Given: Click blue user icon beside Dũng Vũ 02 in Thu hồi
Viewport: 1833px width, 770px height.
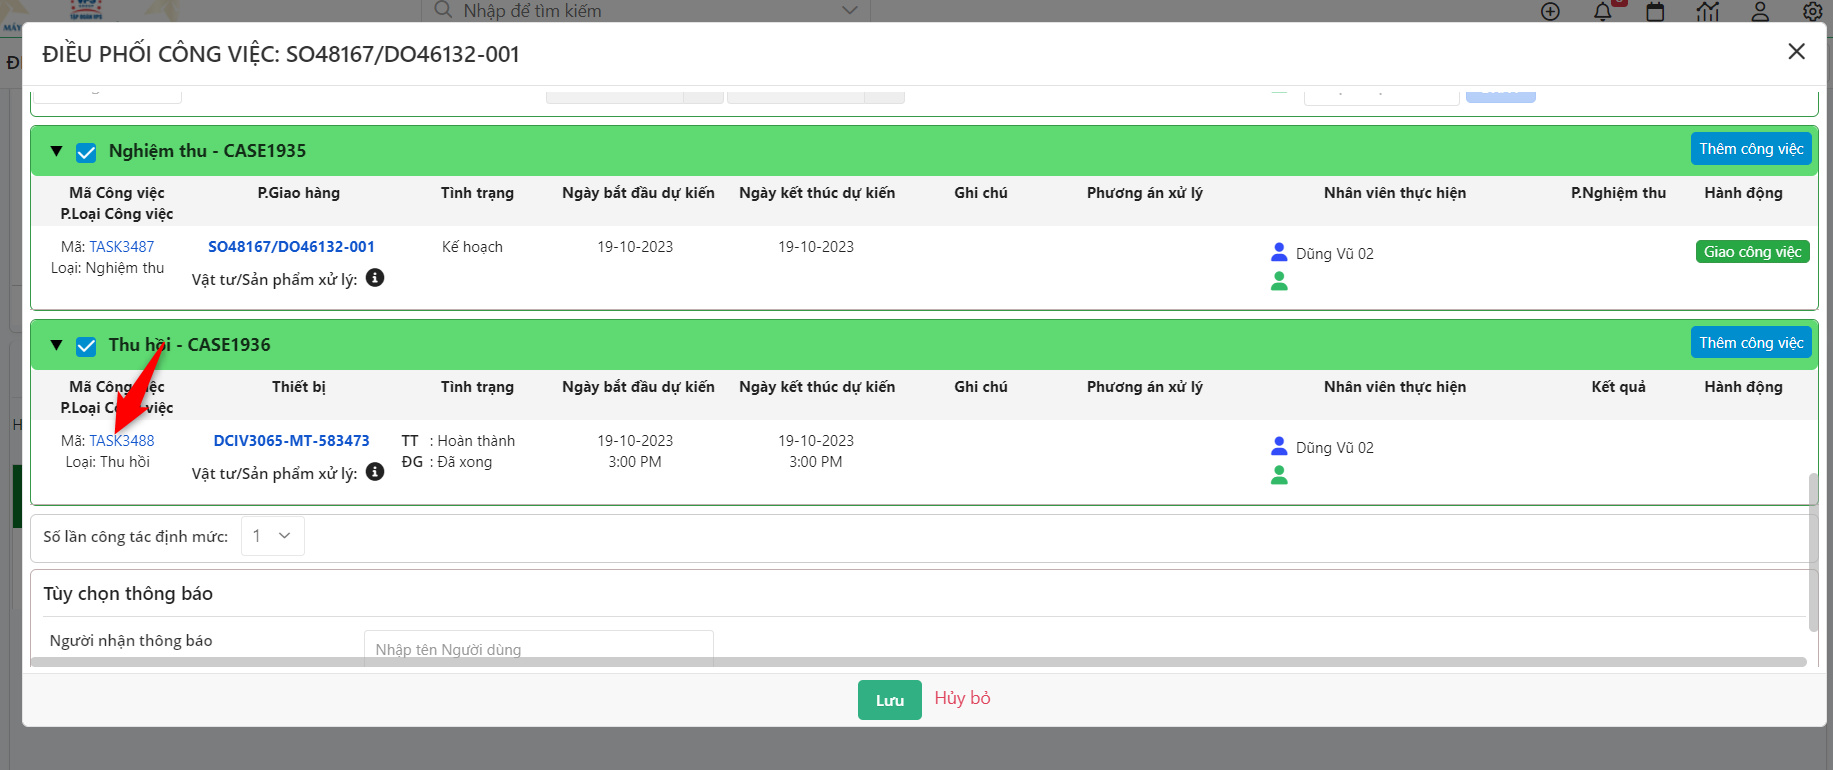Looking at the screenshot, I should click(1279, 446).
